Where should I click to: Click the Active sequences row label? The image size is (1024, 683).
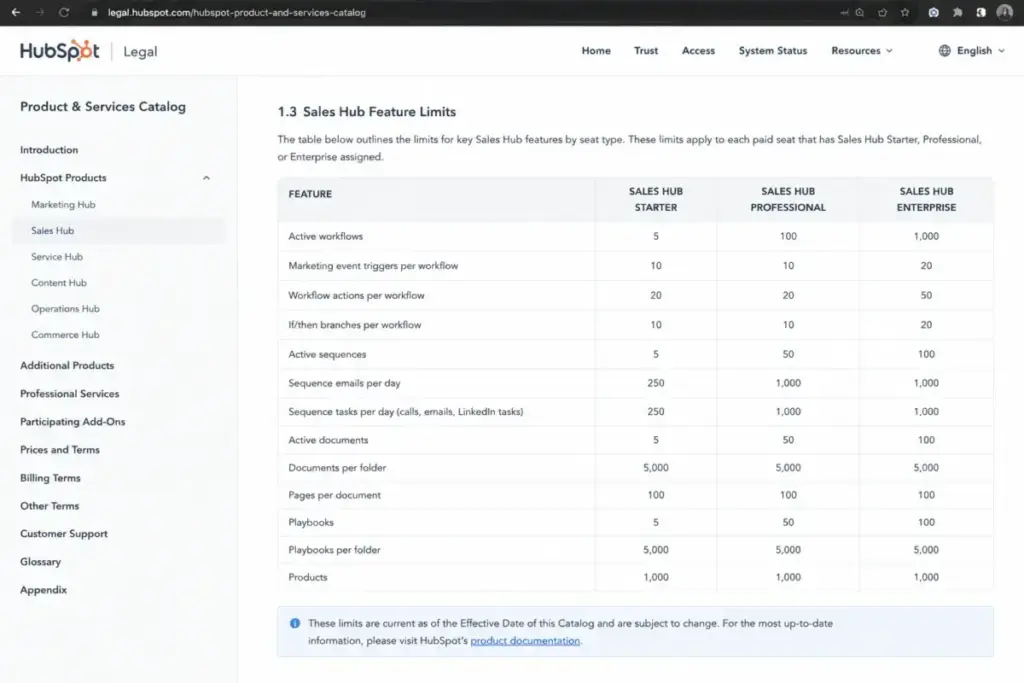327,354
